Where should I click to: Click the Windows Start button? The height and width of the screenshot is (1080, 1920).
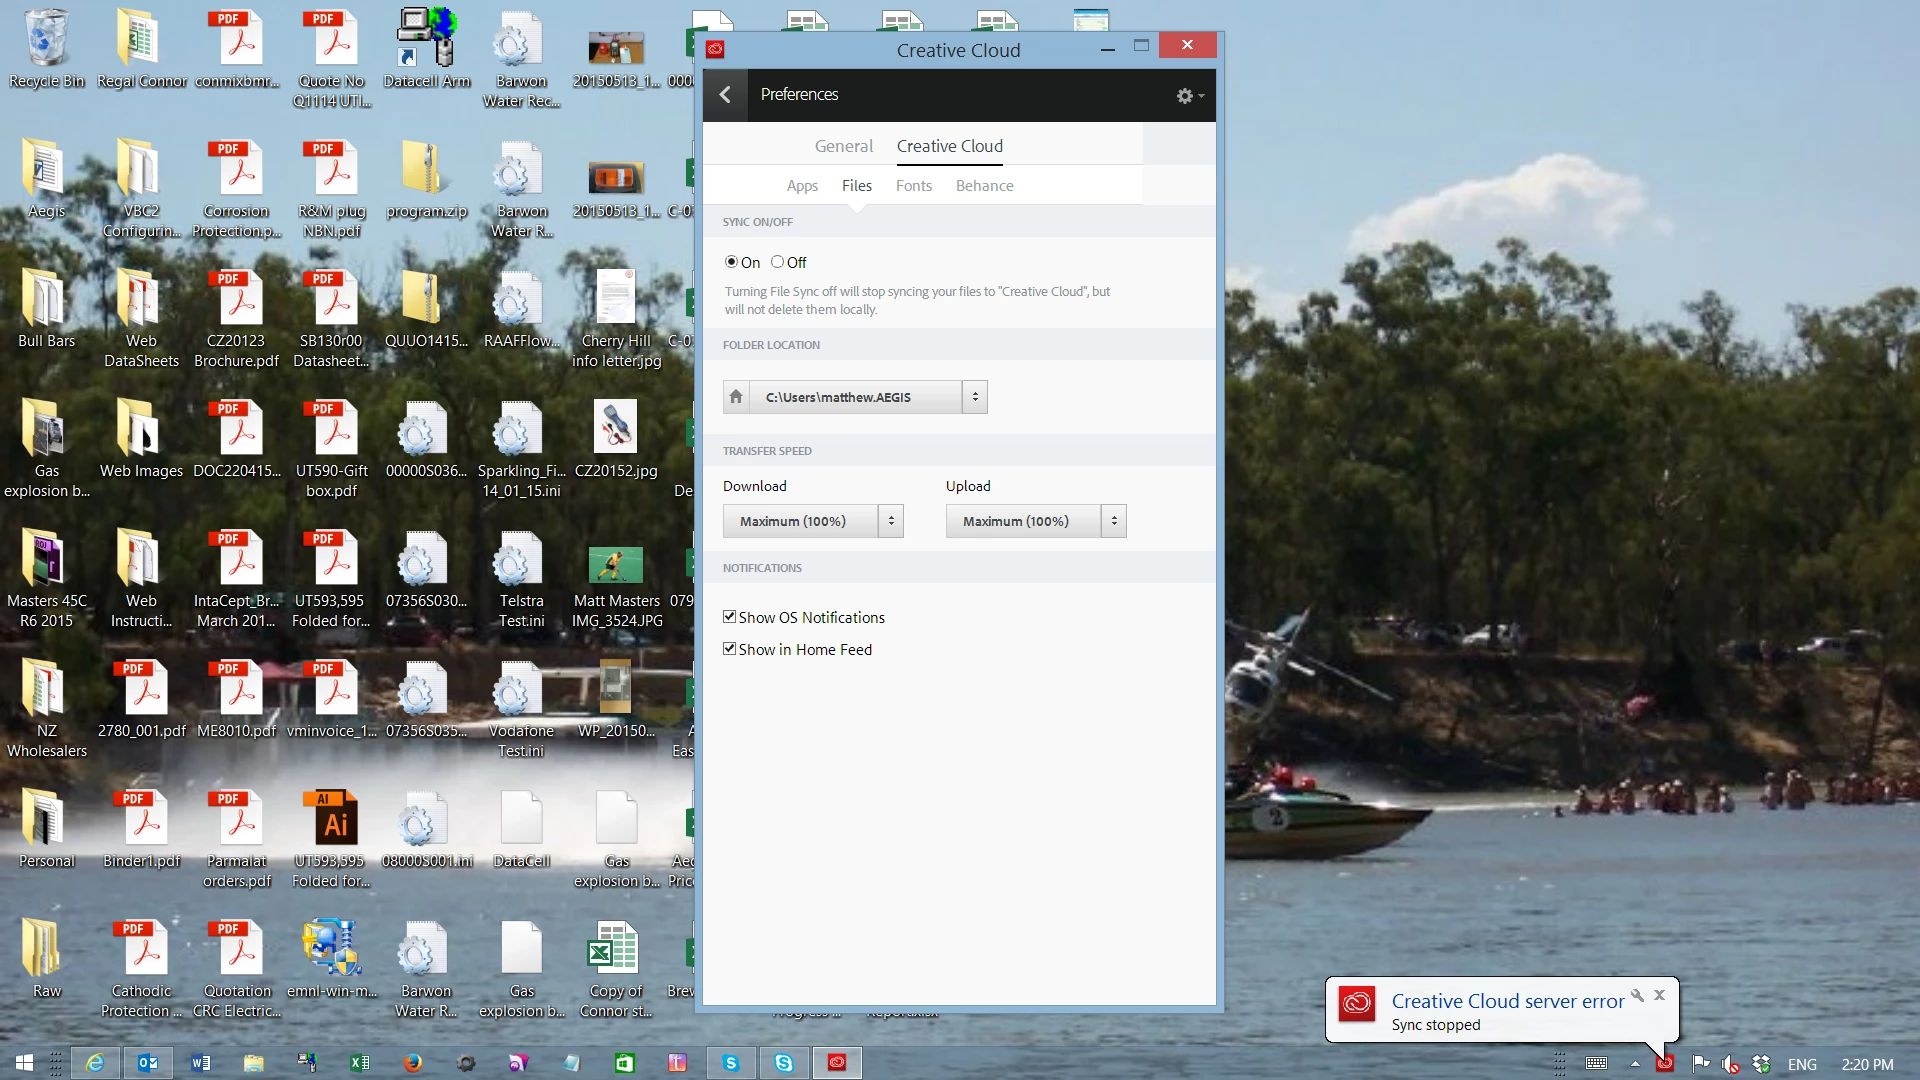[24, 1063]
